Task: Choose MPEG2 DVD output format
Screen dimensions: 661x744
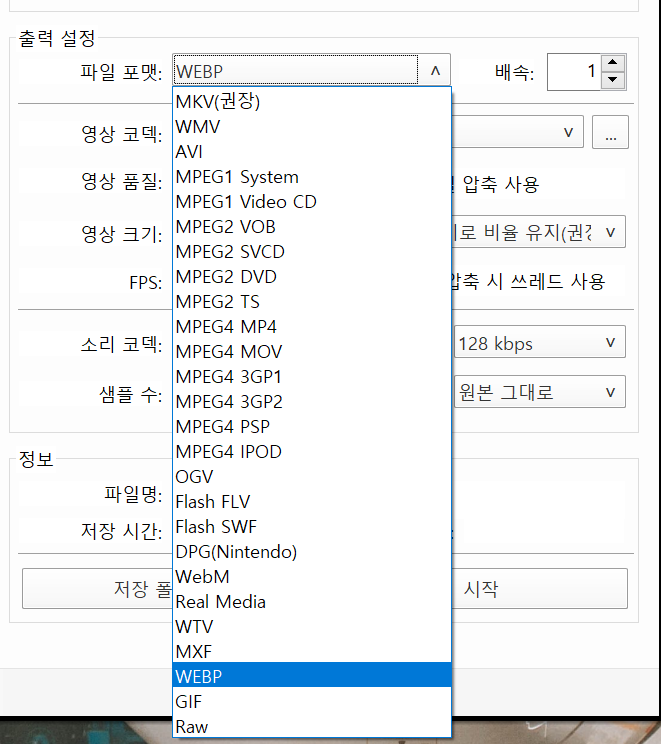Action: pyautogui.click(x=312, y=277)
